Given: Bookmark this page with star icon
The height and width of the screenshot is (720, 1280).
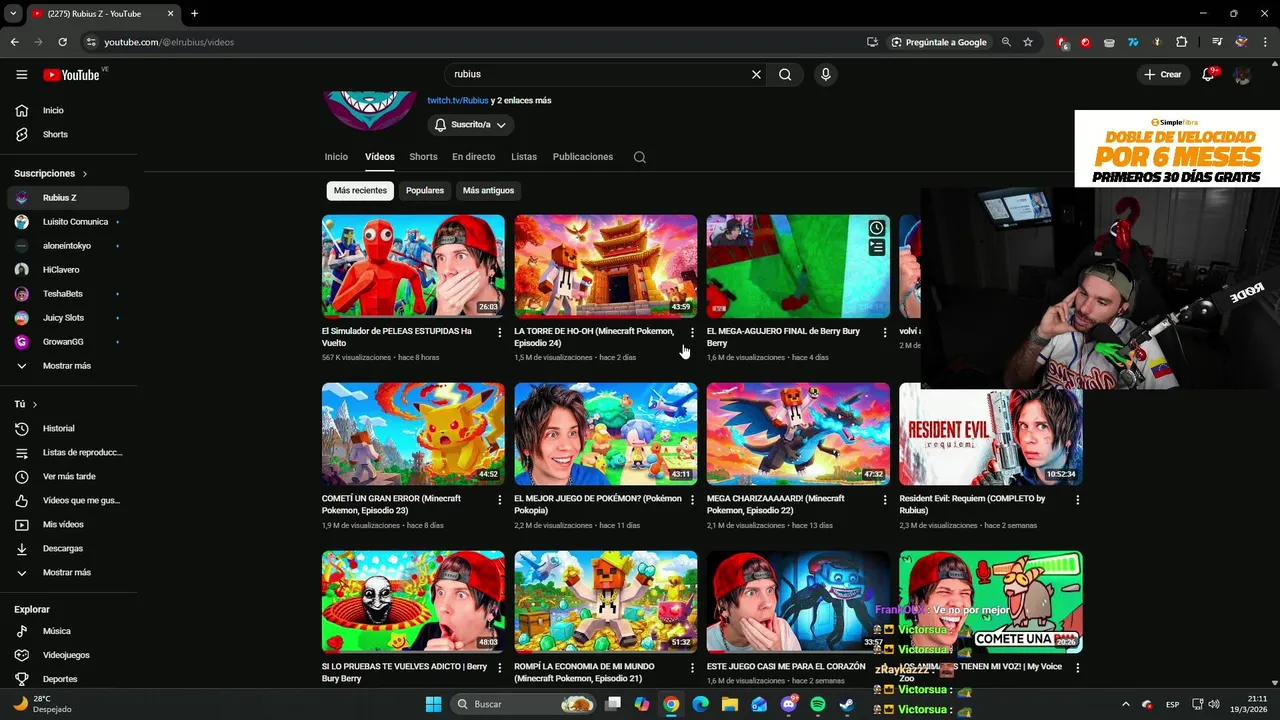Looking at the screenshot, I should point(1027,42).
